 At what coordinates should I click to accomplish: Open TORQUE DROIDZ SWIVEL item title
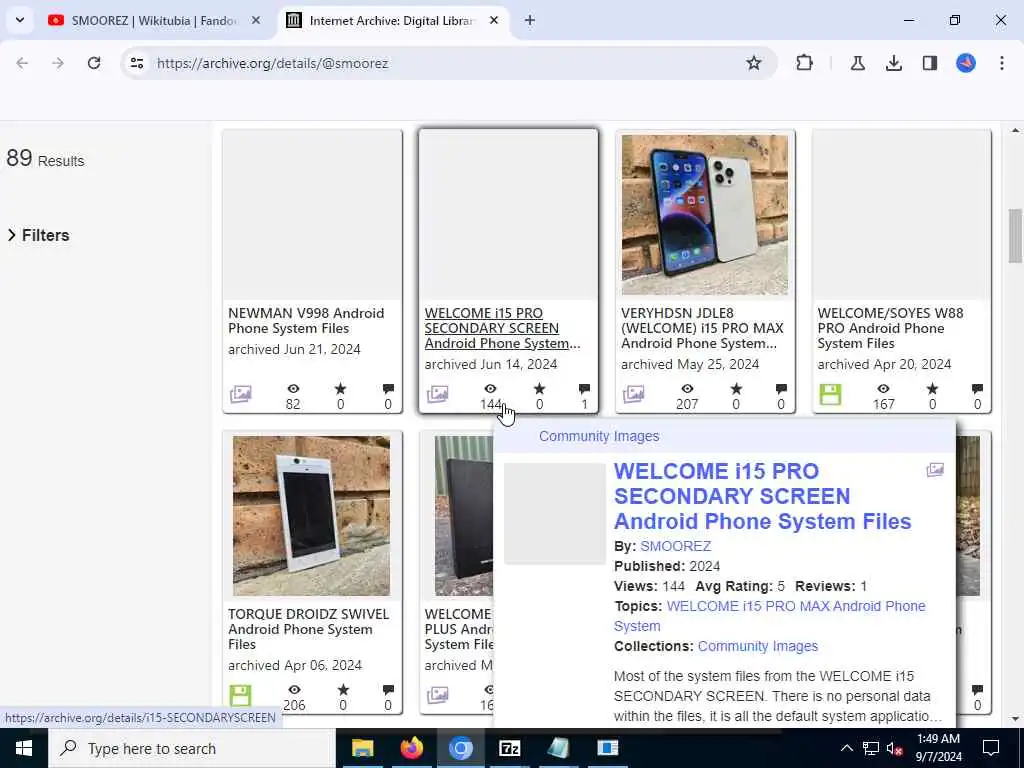308,629
